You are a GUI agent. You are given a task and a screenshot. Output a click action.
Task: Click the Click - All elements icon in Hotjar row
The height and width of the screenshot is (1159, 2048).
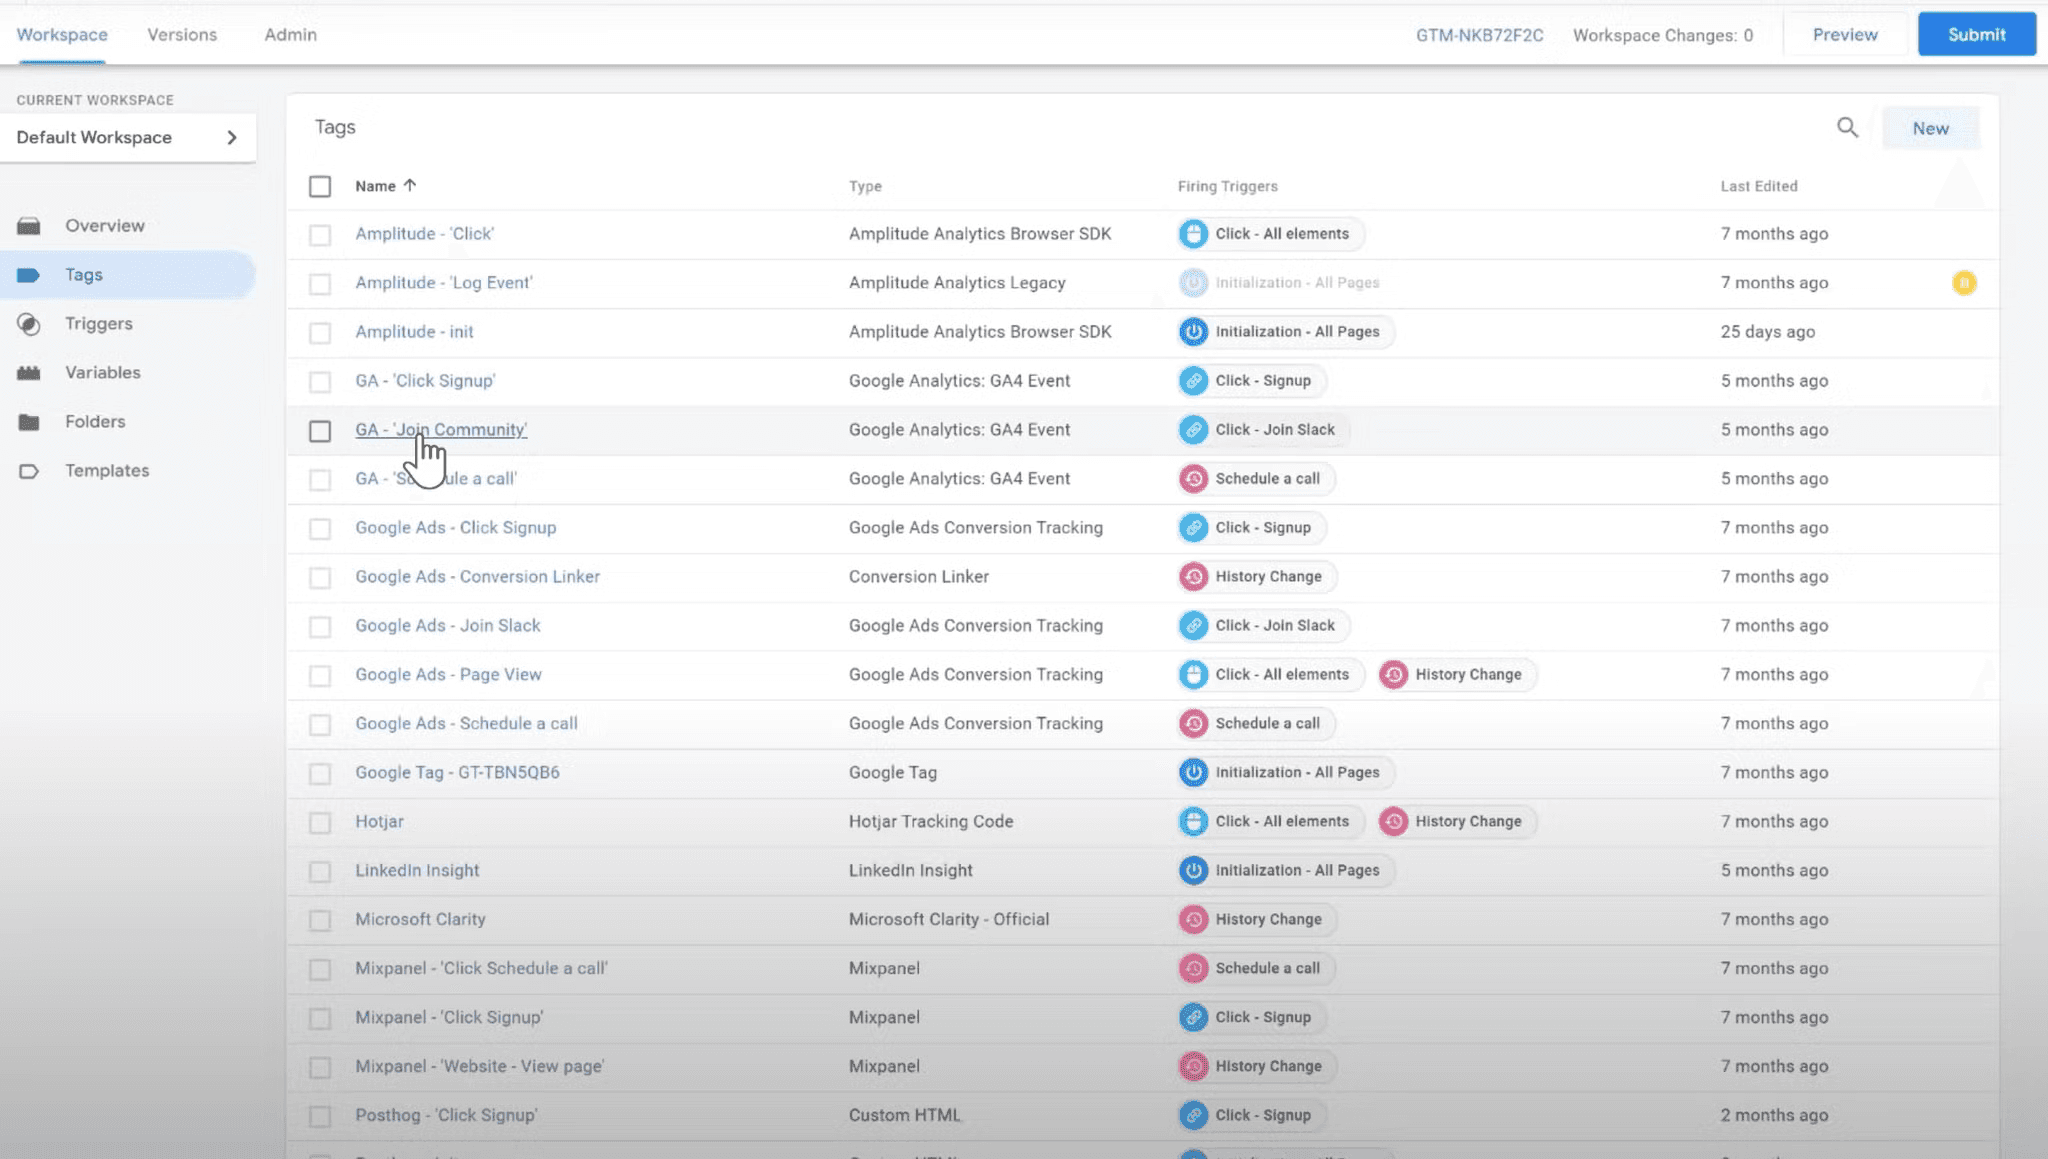1193,822
